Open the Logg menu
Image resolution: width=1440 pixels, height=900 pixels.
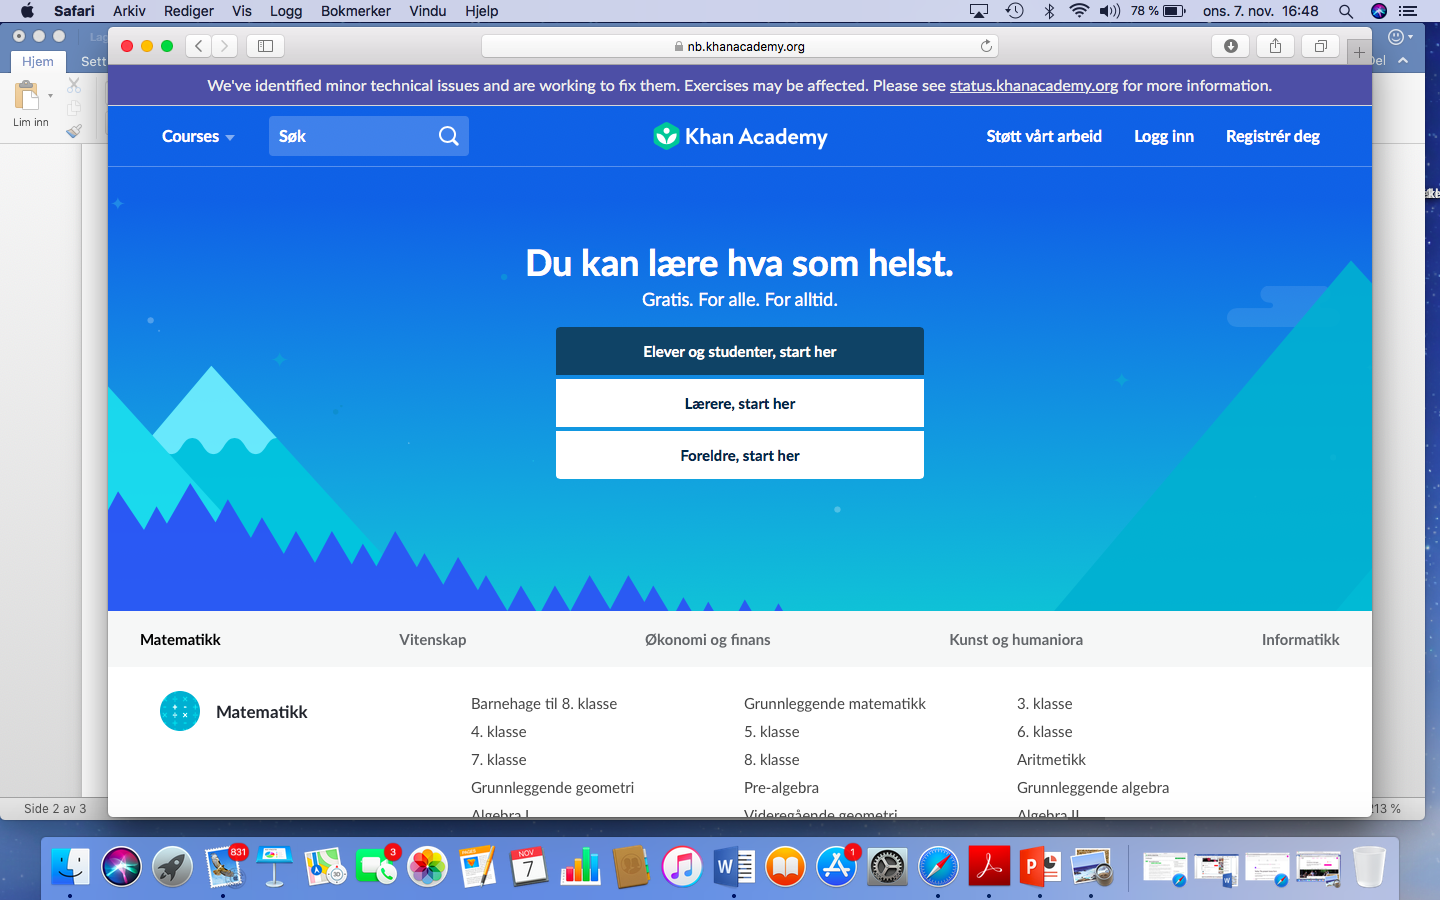coord(286,11)
